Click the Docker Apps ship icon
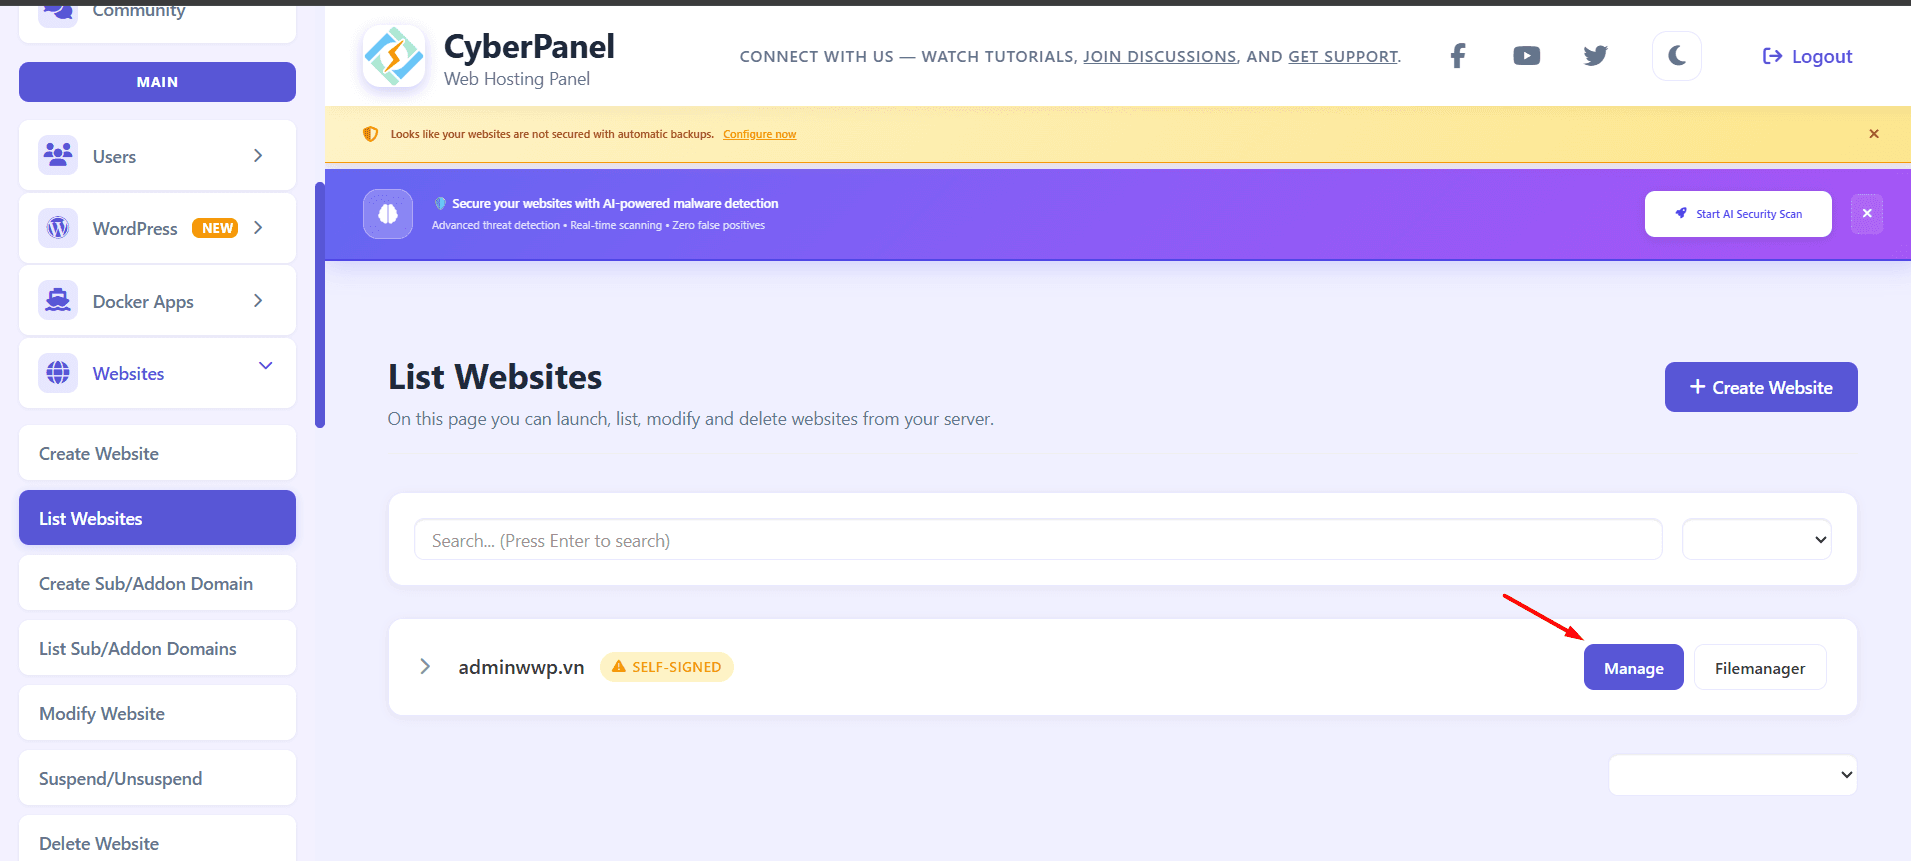 pyautogui.click(x=58, y=300)
